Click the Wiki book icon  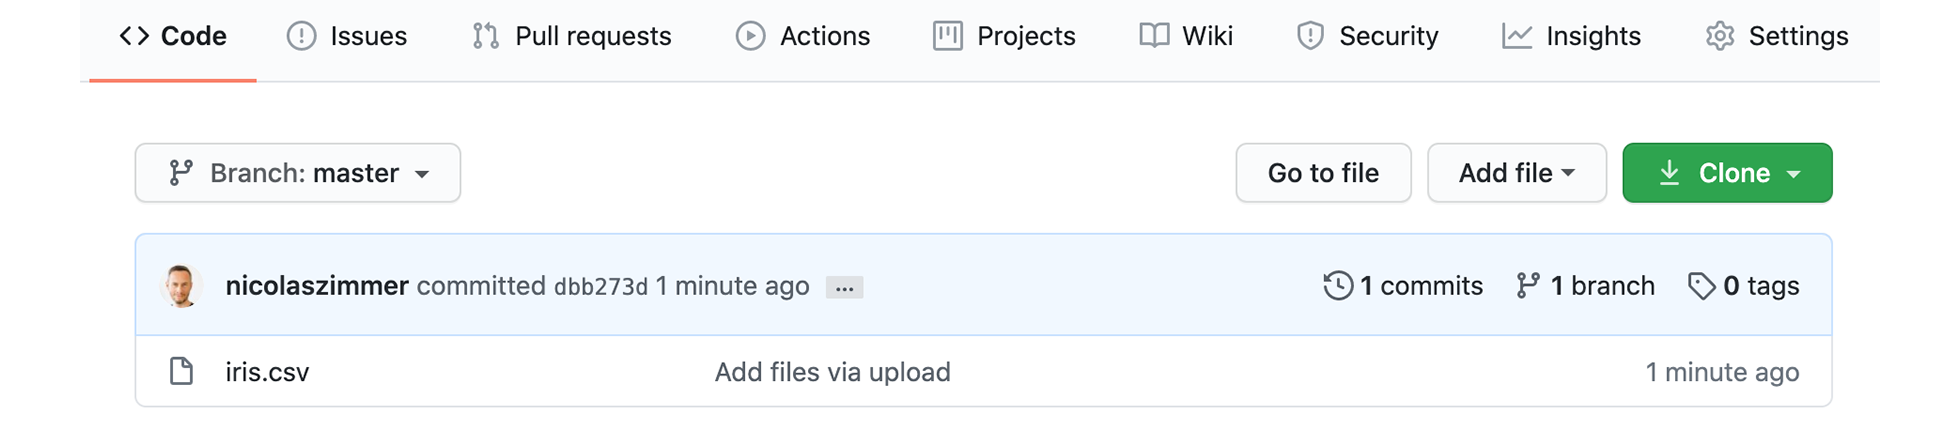(x=1154, y=36)
